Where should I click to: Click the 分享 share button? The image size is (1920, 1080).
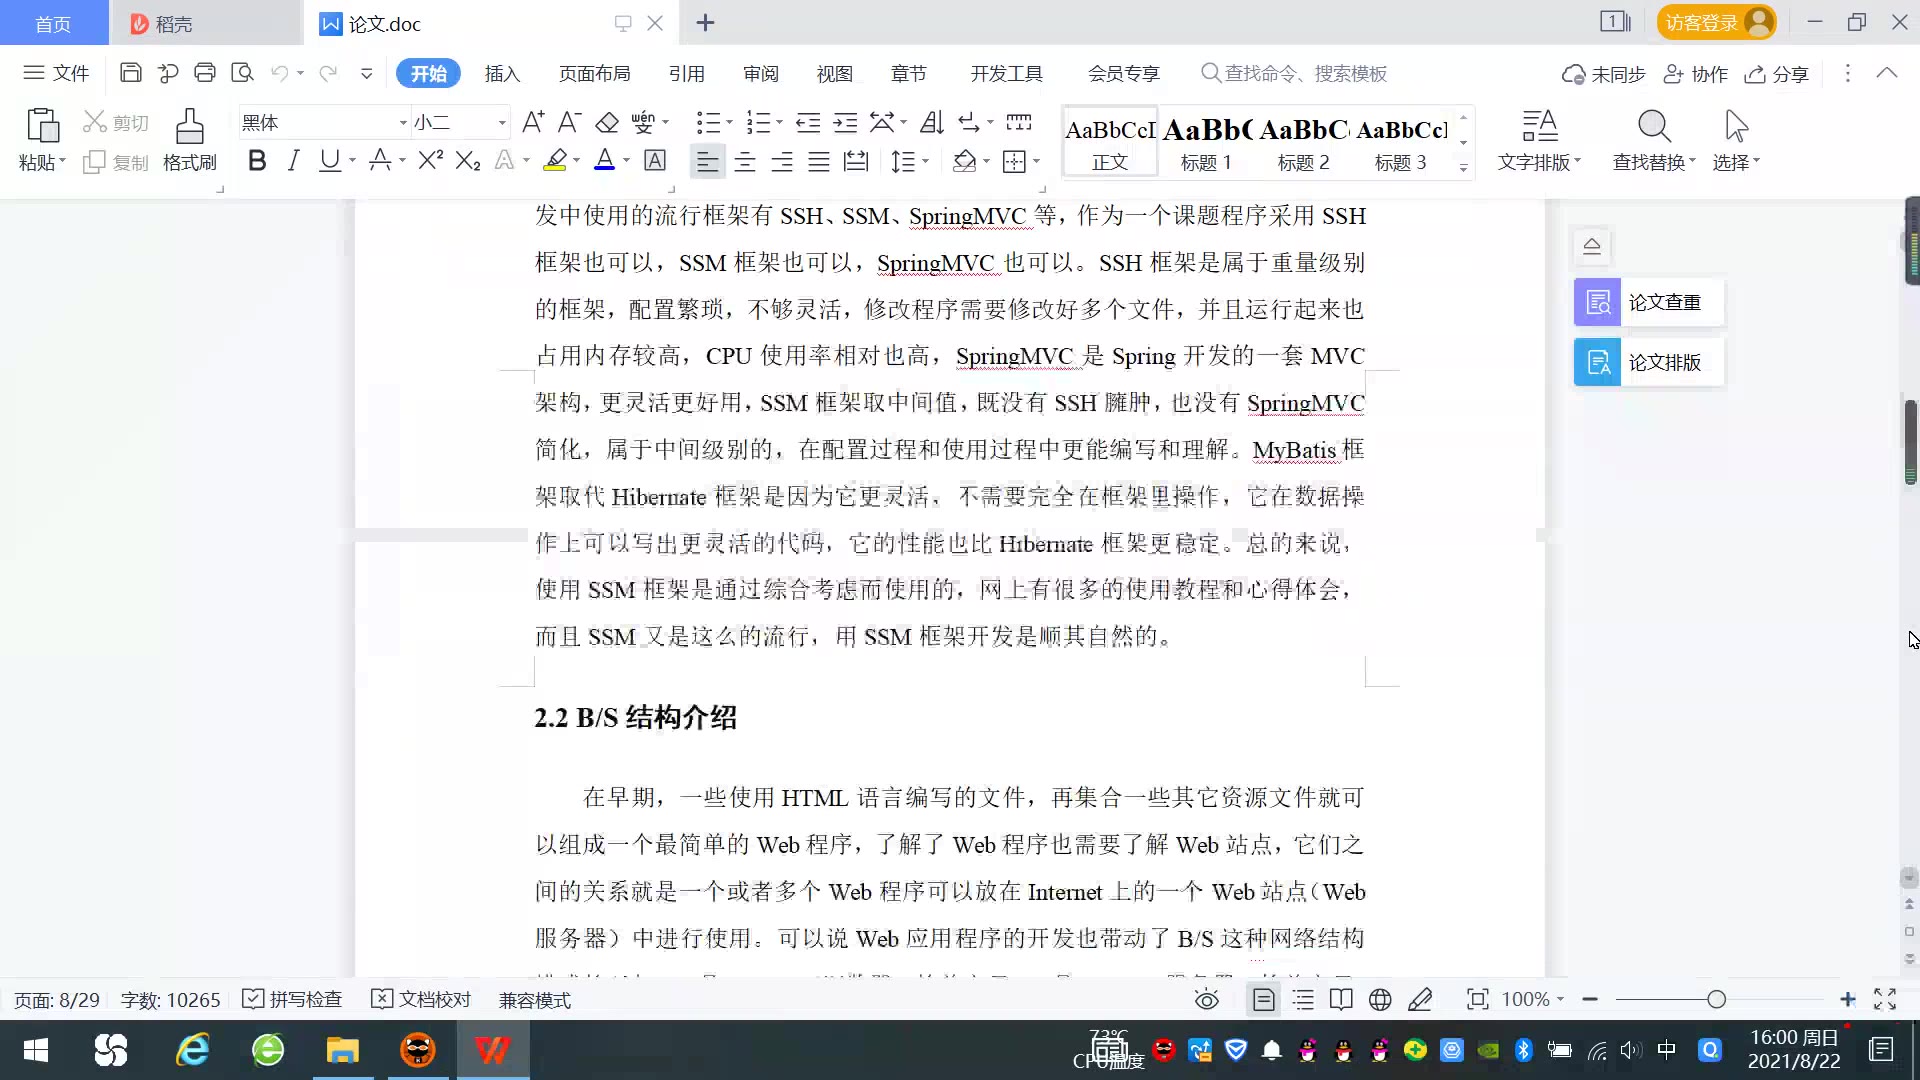click(1777, 74)
